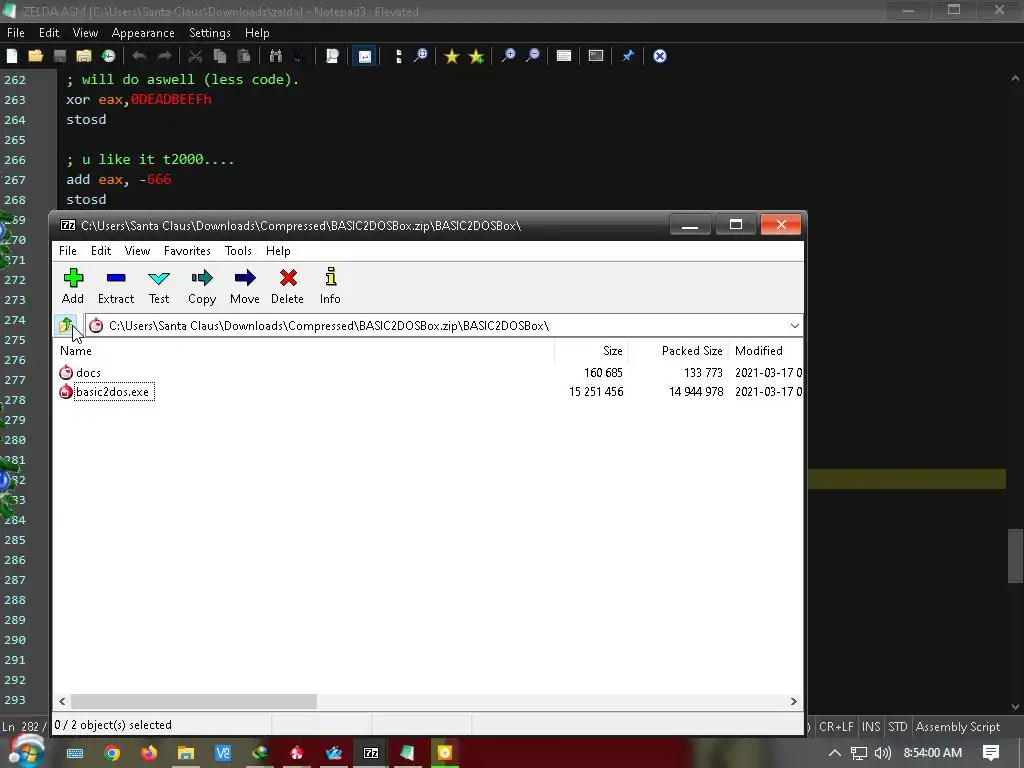
Task: Click the horizontal scrollbar thumb in 7-Zip
Action: point(194,701)
